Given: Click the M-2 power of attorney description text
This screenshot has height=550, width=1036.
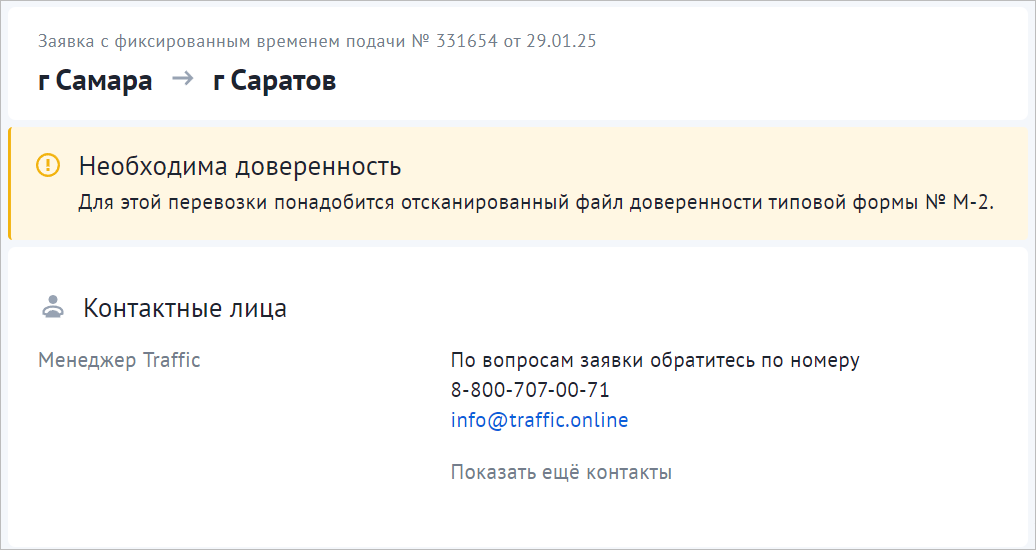Looking at the screenshot, I should 536,202.
